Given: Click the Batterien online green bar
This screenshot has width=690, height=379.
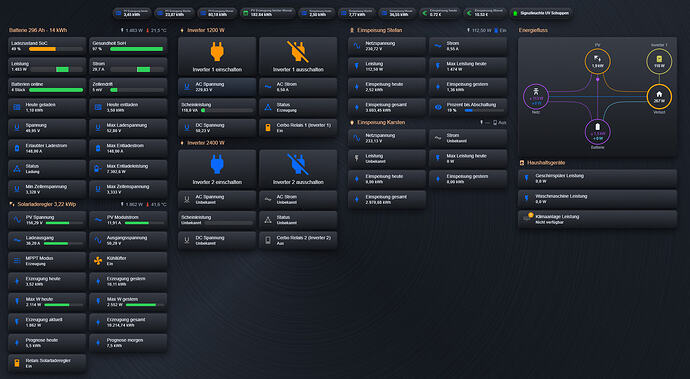Looking at the screenshot, I should tap(56, 90).
